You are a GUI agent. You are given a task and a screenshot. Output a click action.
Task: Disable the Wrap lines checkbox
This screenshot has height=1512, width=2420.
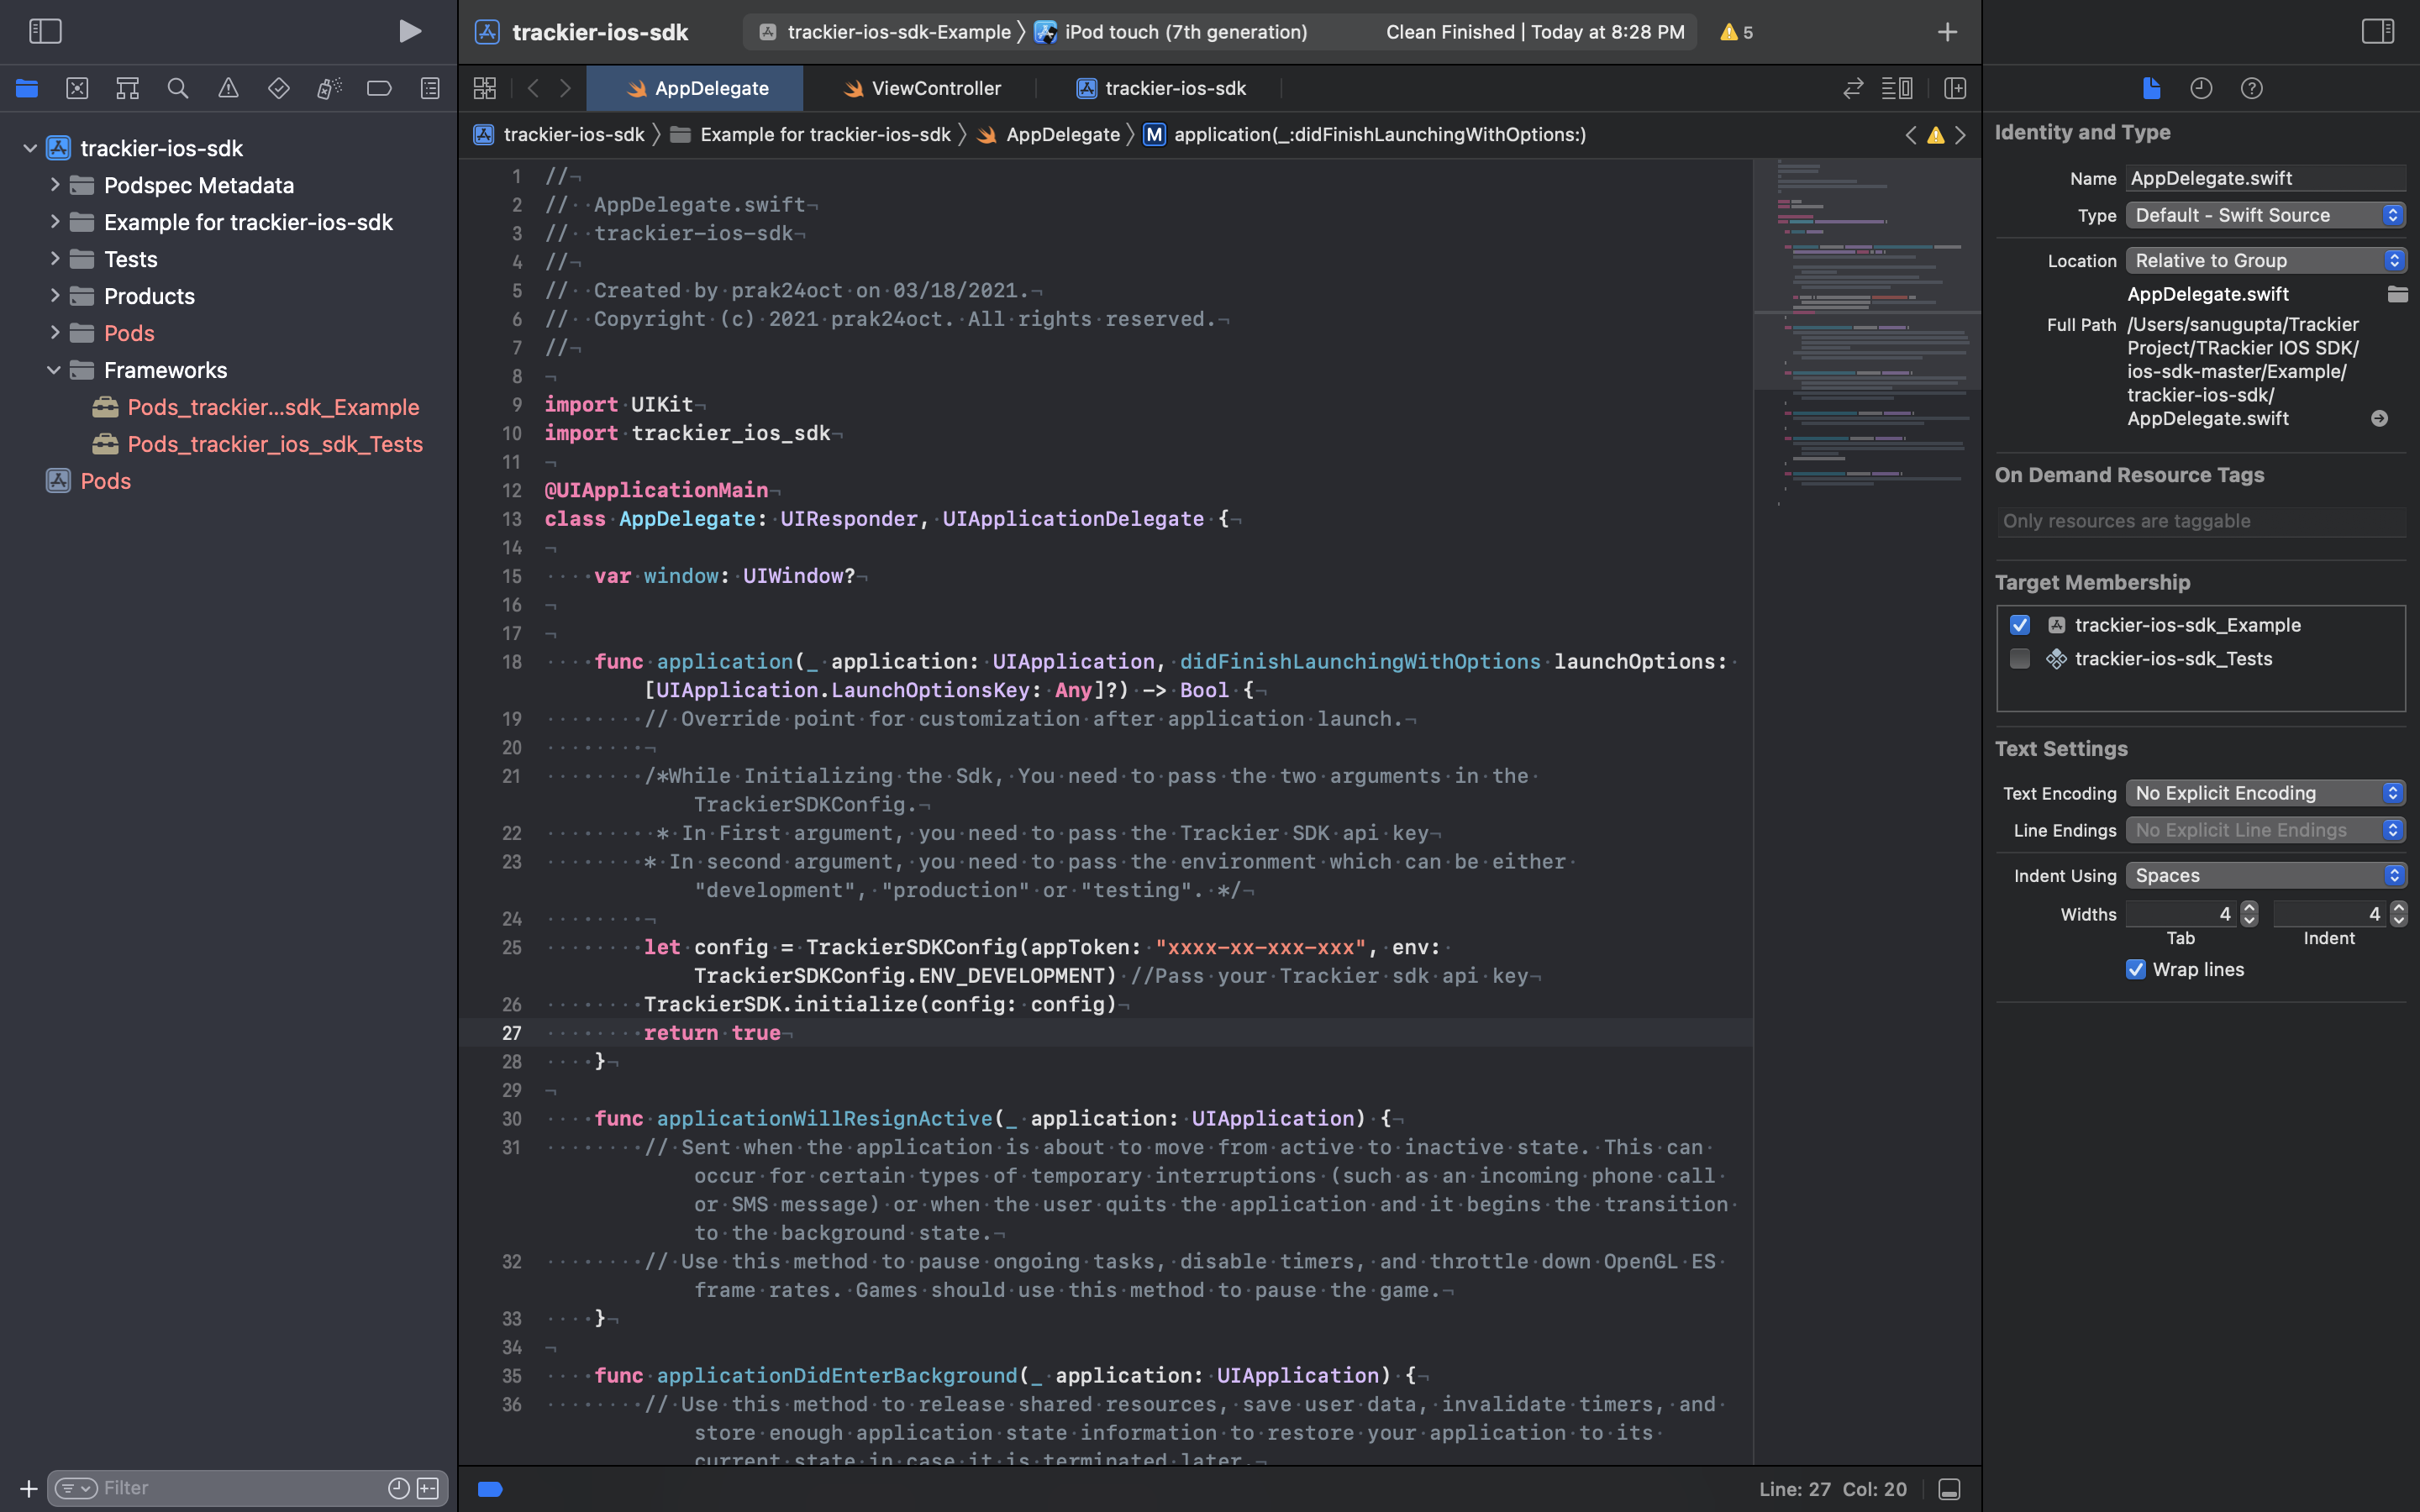point(2135,970)
